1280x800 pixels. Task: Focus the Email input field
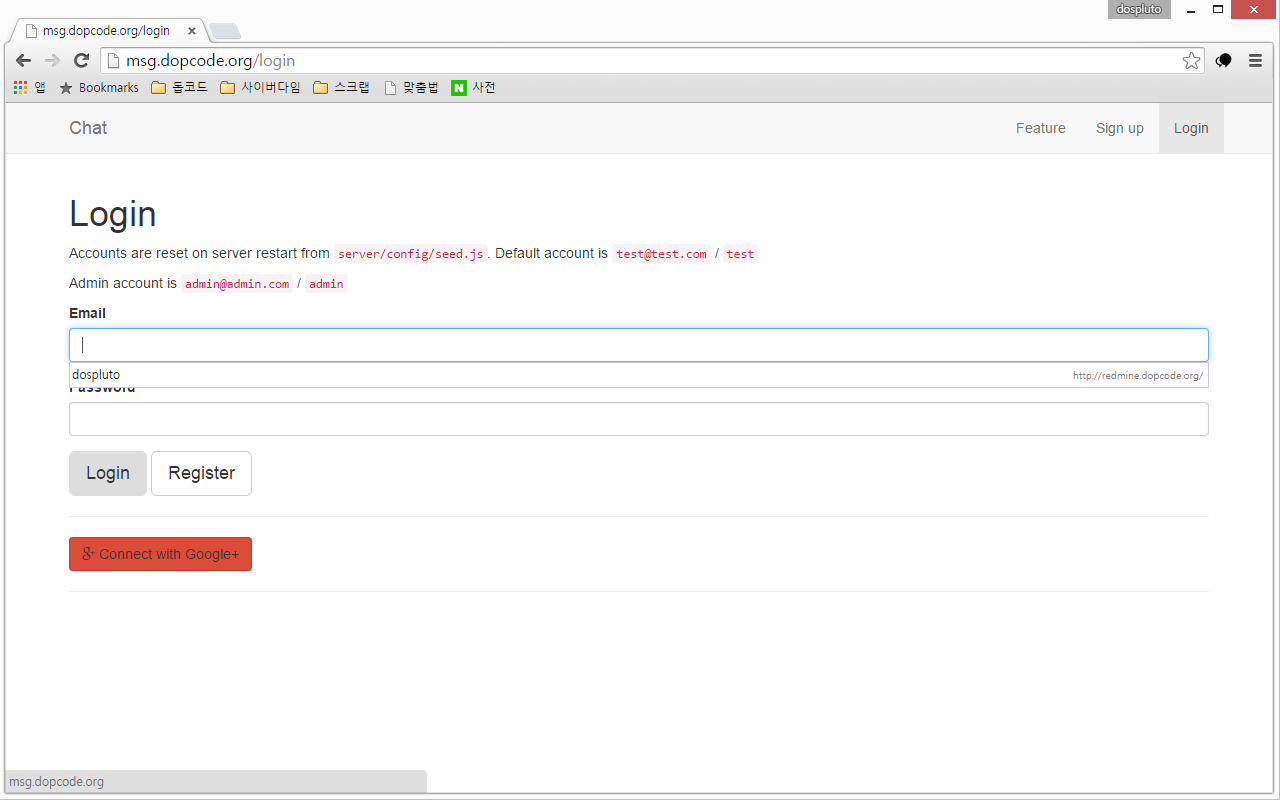pos(639,345)
